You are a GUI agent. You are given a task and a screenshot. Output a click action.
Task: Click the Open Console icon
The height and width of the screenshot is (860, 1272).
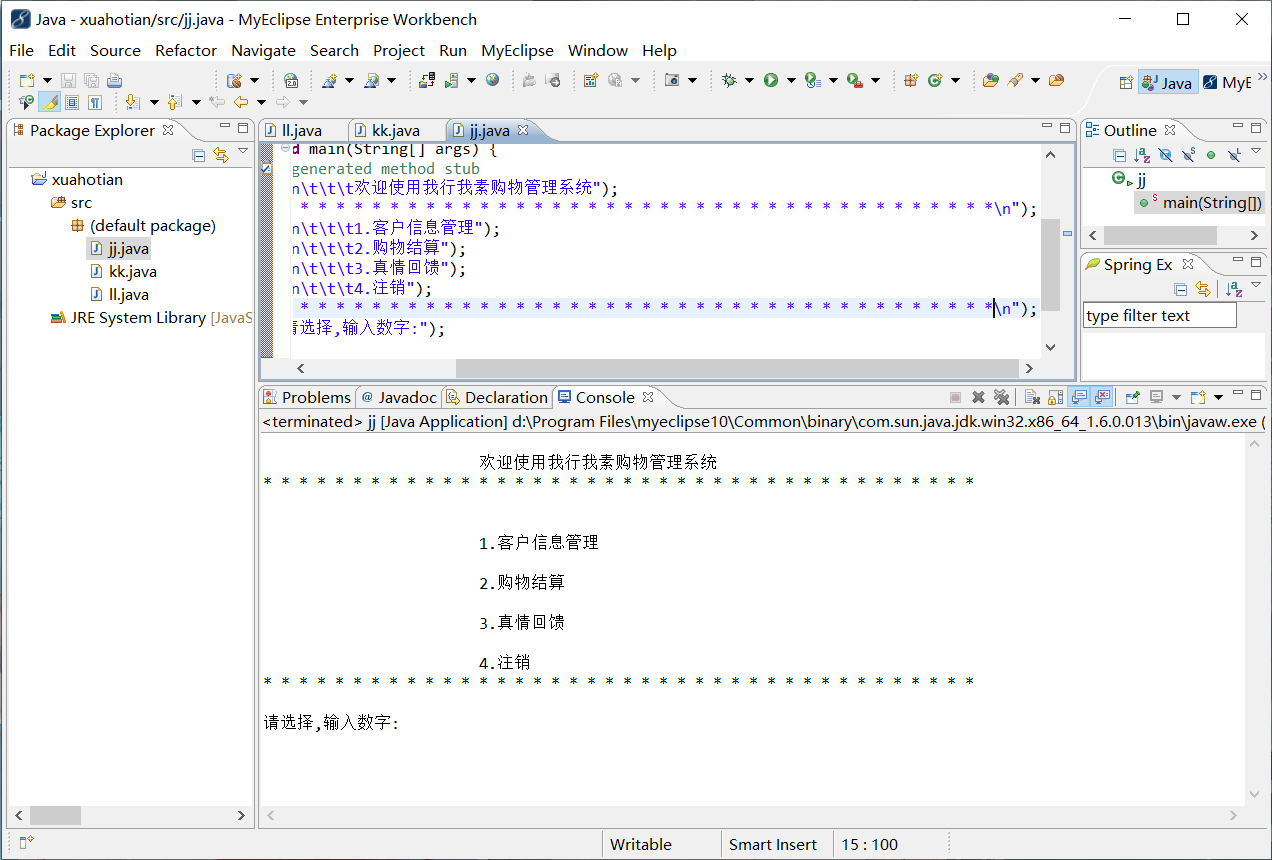click(1198, 397)
